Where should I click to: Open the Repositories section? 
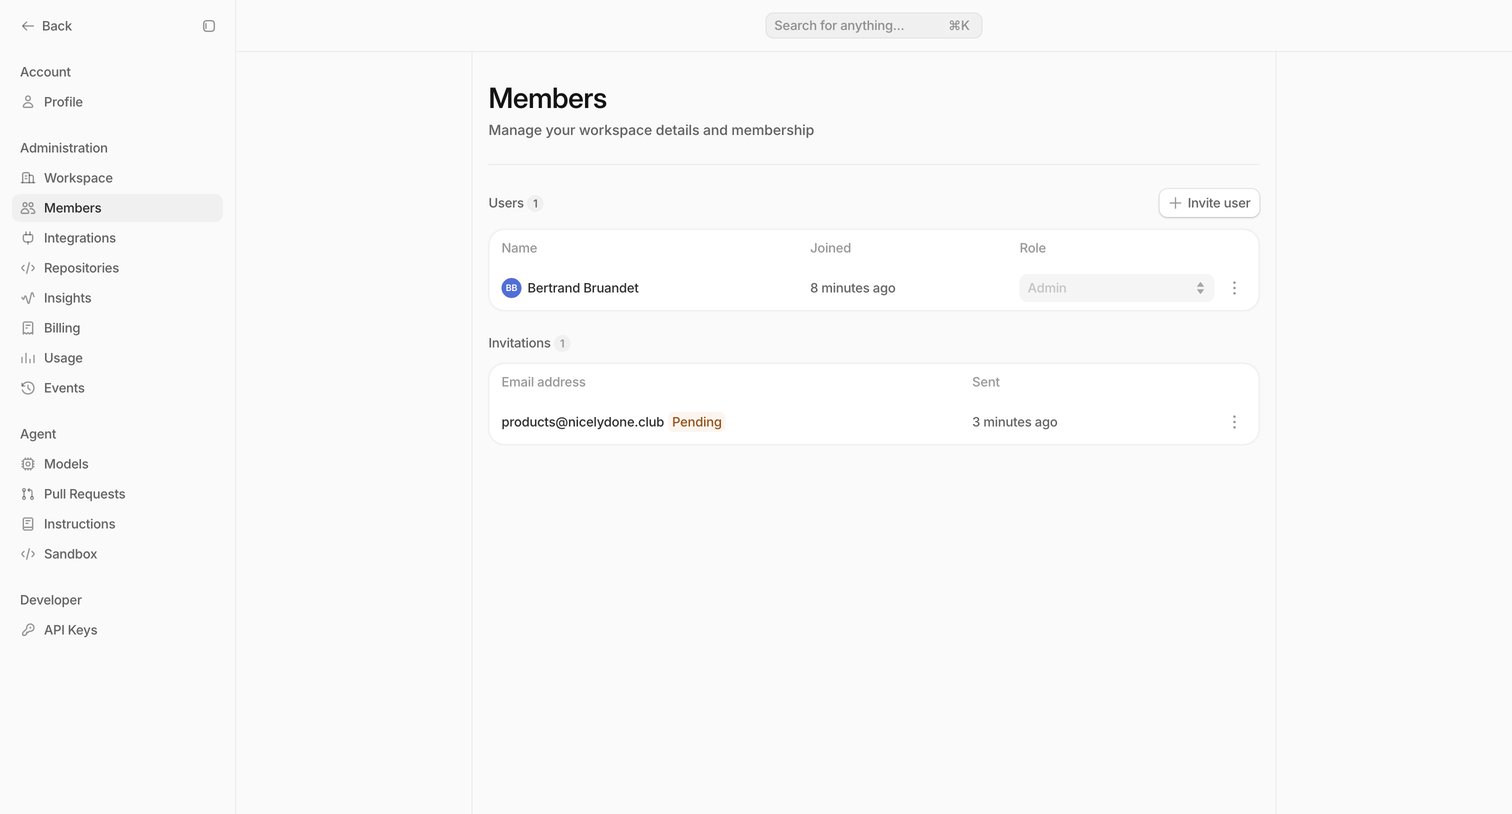click(117, 268)
